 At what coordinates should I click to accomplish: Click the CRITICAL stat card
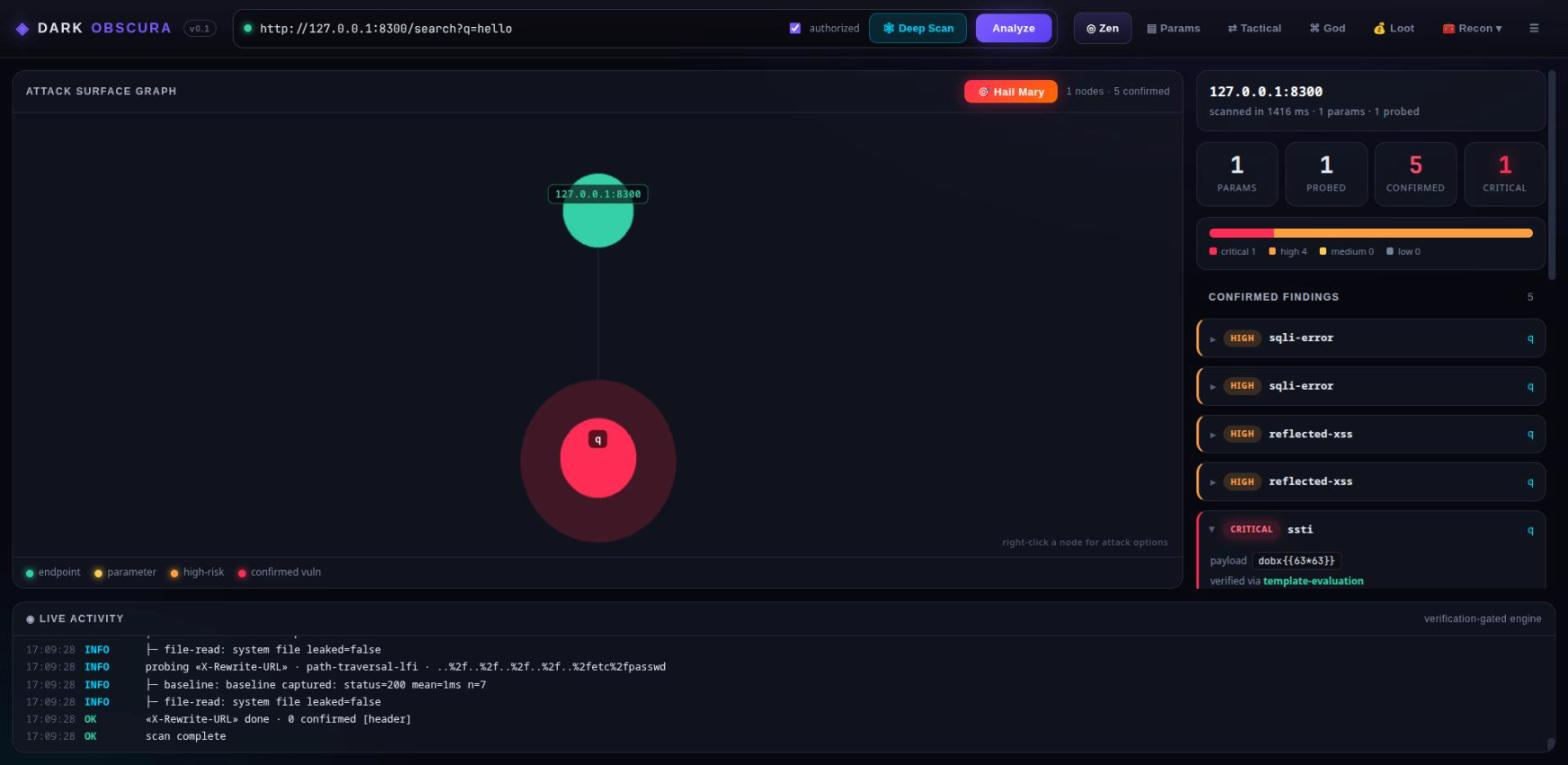[x=1504, y=174]
